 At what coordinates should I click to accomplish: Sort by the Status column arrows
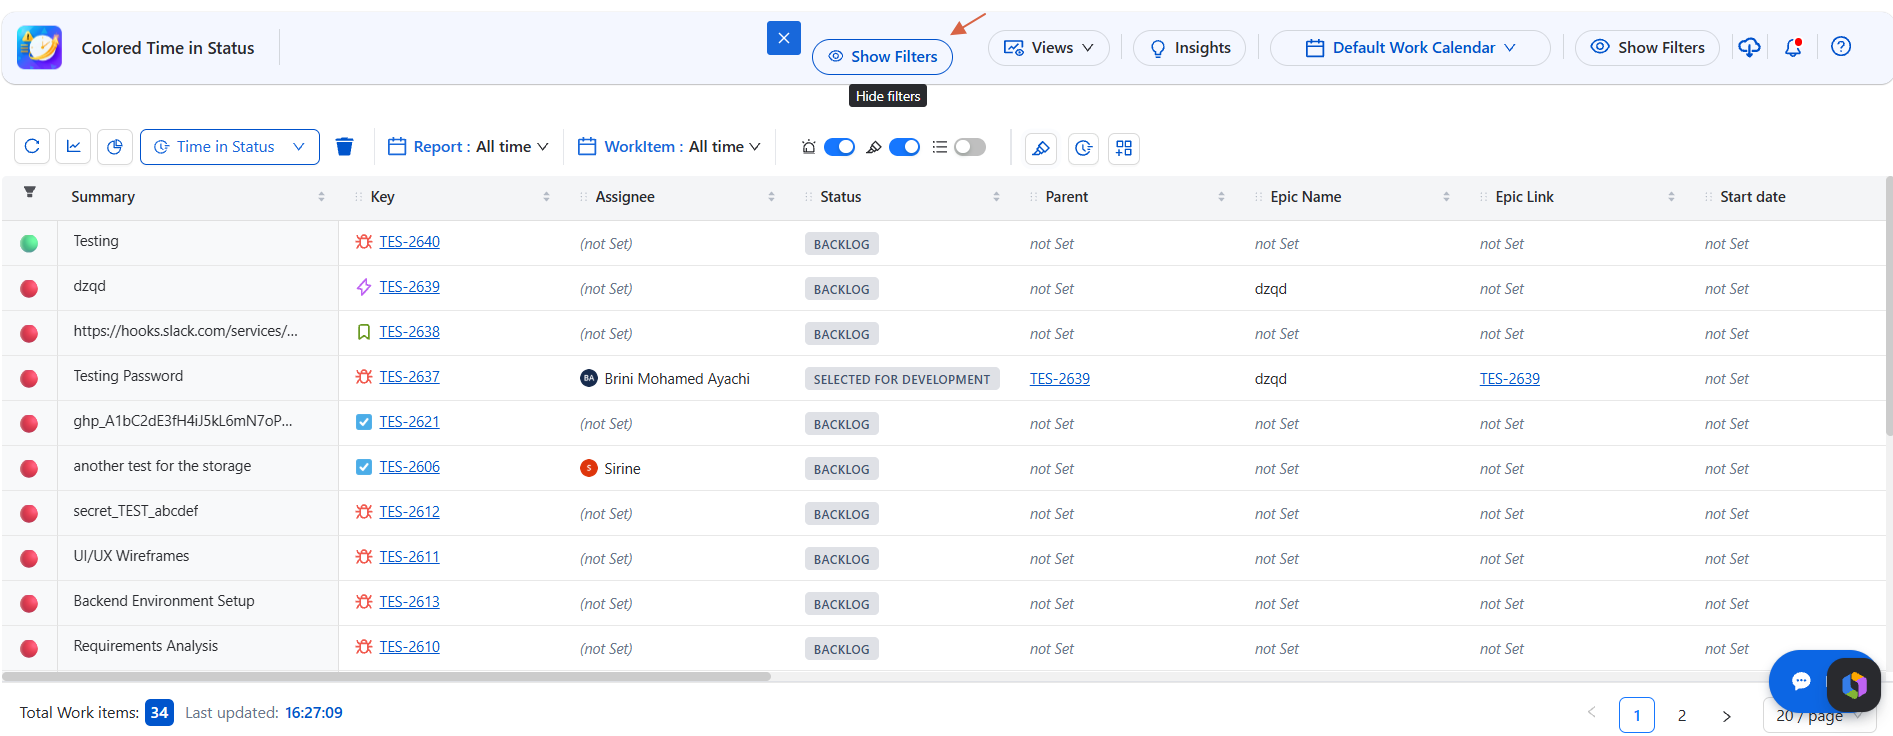coord(996,197)
